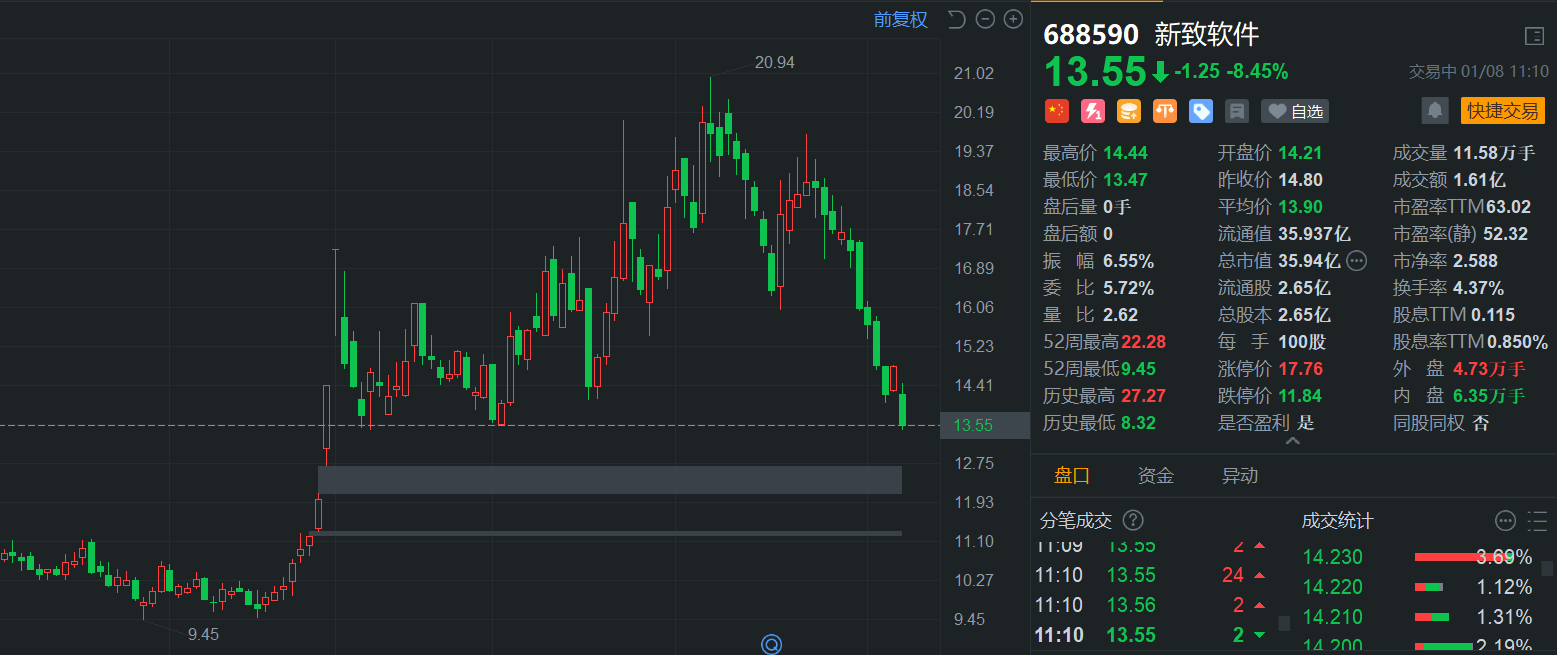
Task: Click the 成交统计 section heading
Action: point(1337,520)
